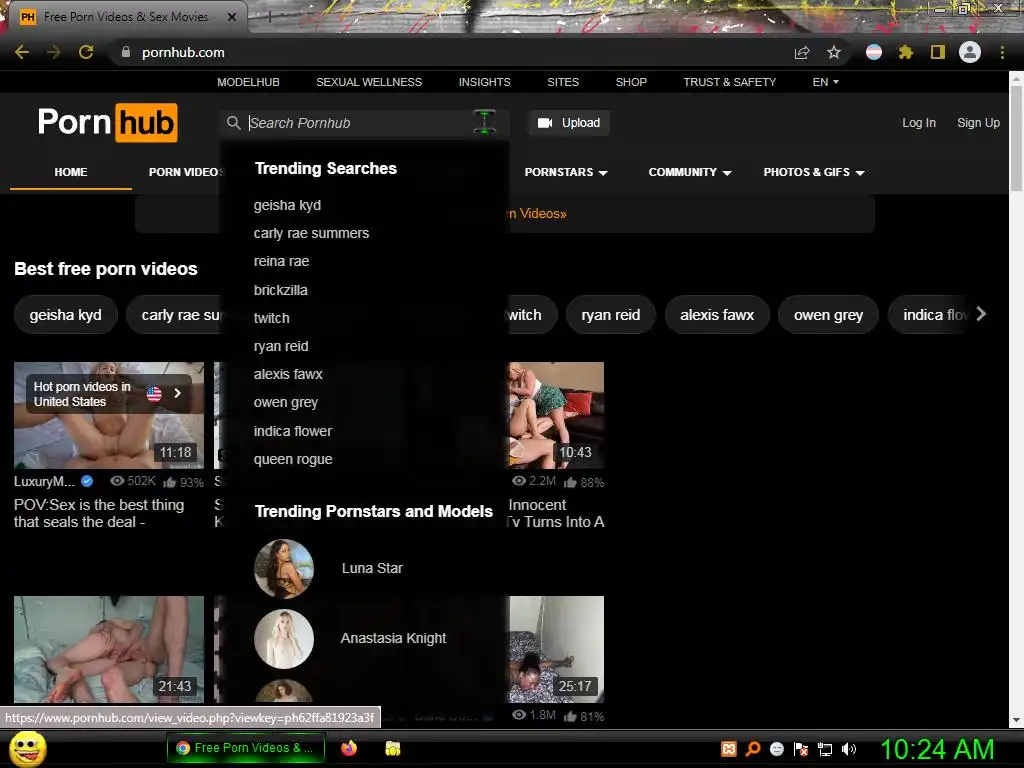Toggle the browser side panel icon

938,52
